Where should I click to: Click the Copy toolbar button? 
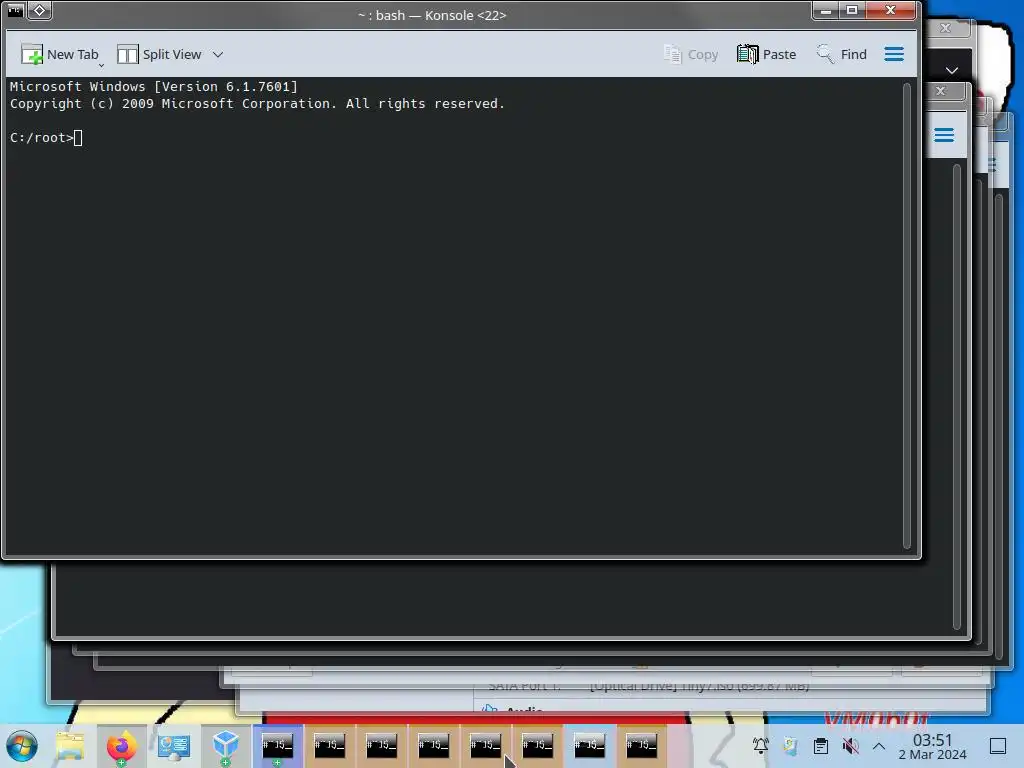tap(690, 54)
